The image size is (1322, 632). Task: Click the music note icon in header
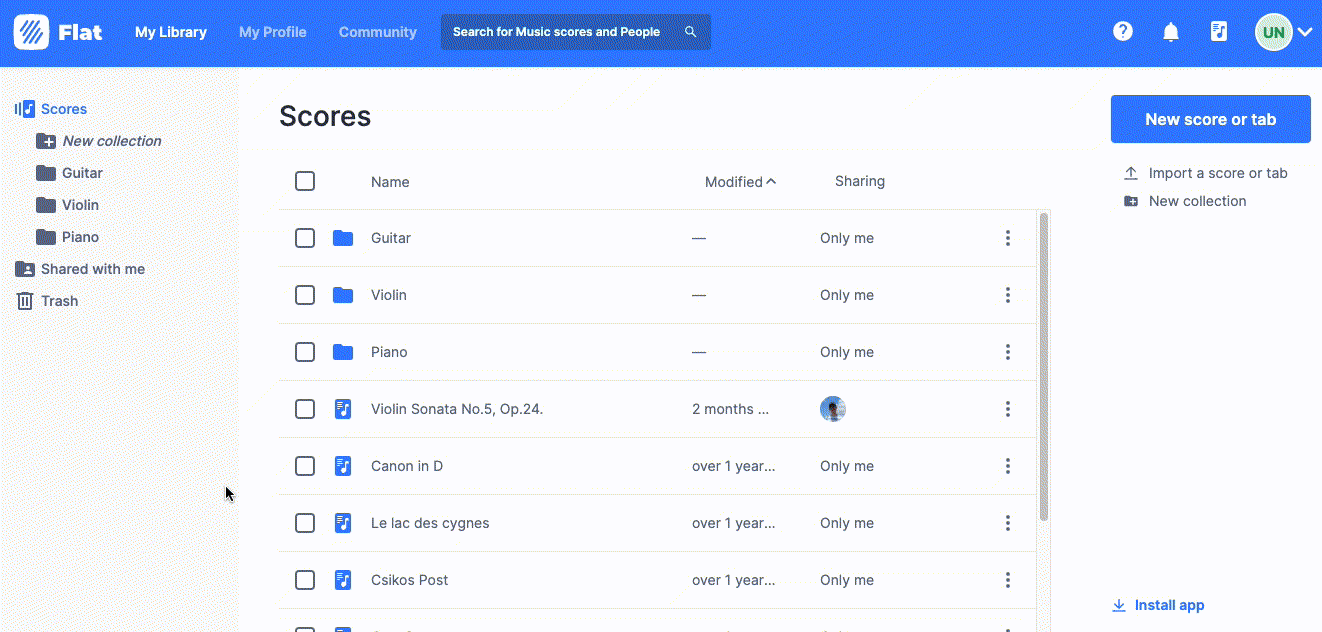(1218, 32)
